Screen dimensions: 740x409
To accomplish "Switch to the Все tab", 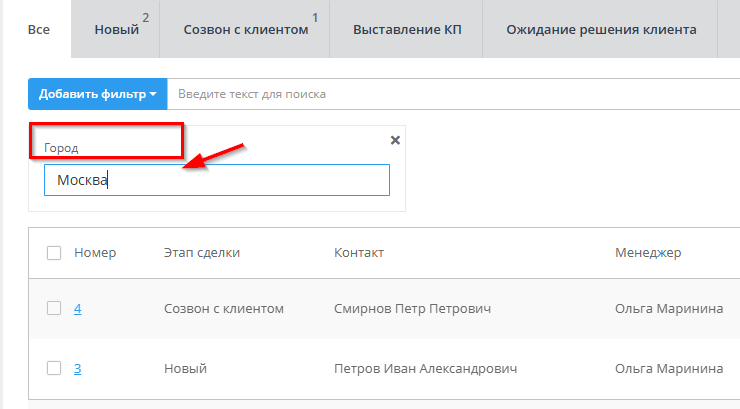I will [x=39, y=29].
